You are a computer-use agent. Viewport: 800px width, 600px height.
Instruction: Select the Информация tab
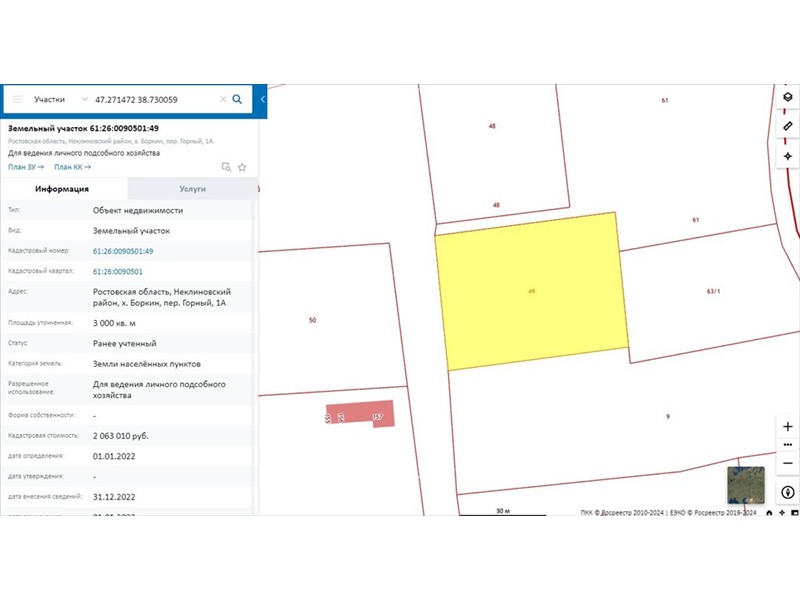(62, 188)
